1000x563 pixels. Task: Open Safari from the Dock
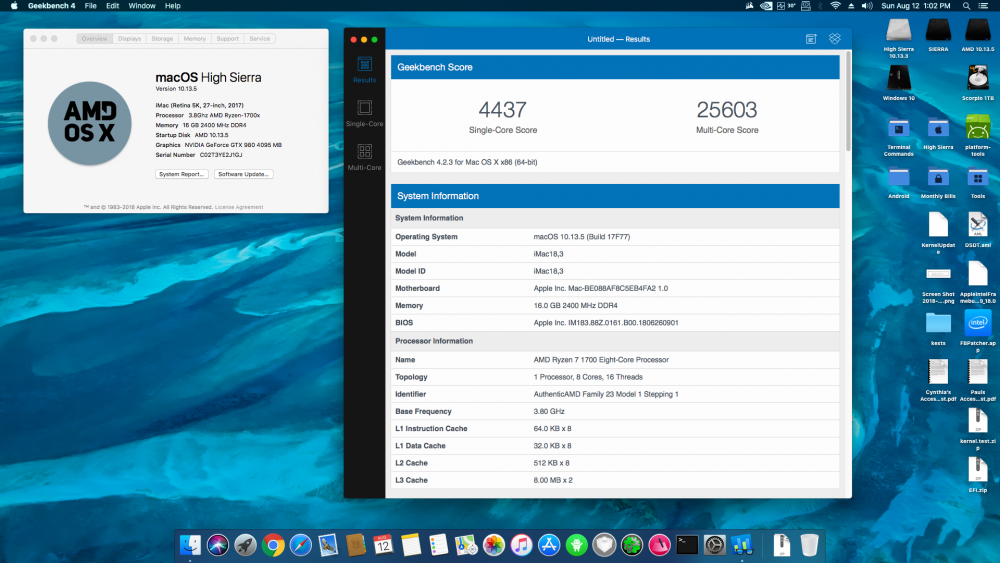[300, 545]
